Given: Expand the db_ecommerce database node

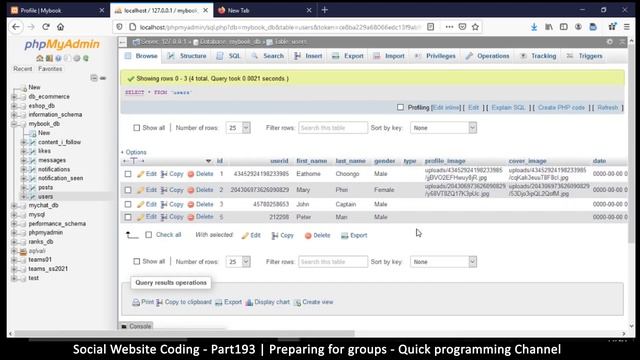Looking at the screenshot, I should (x=14, y=97).
